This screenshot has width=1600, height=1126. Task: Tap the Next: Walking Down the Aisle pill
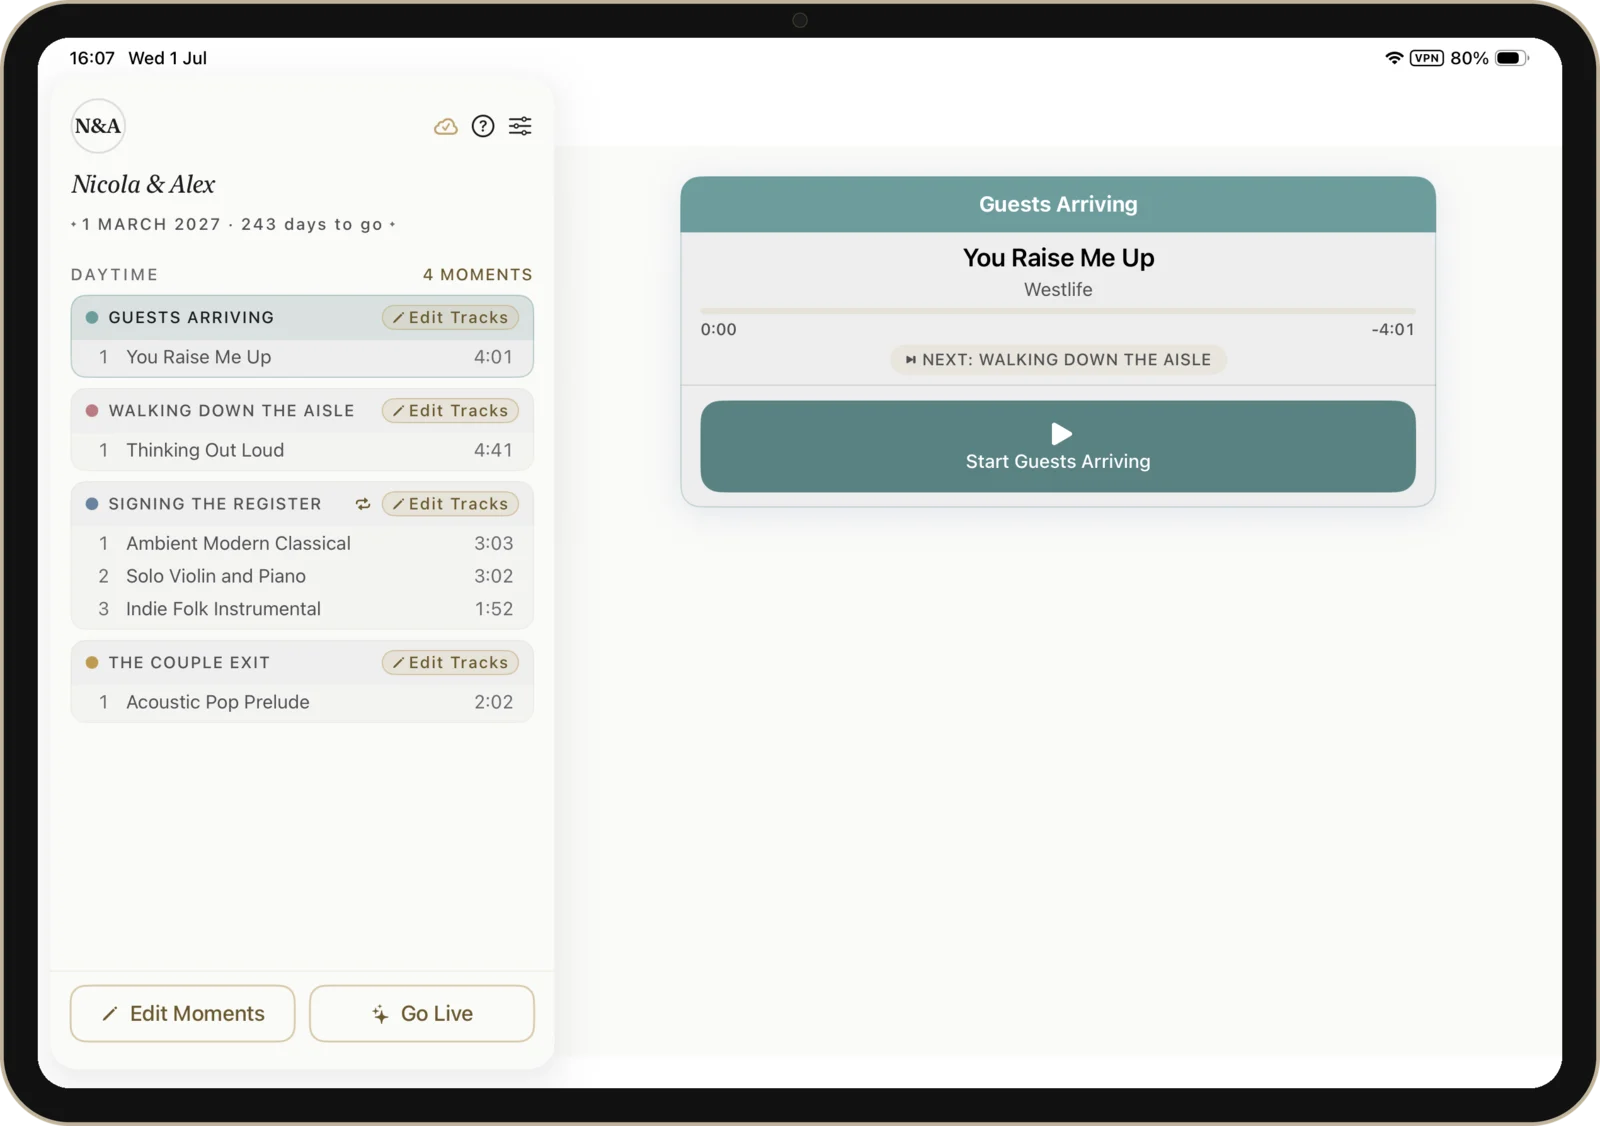[x=1058, y=359]
